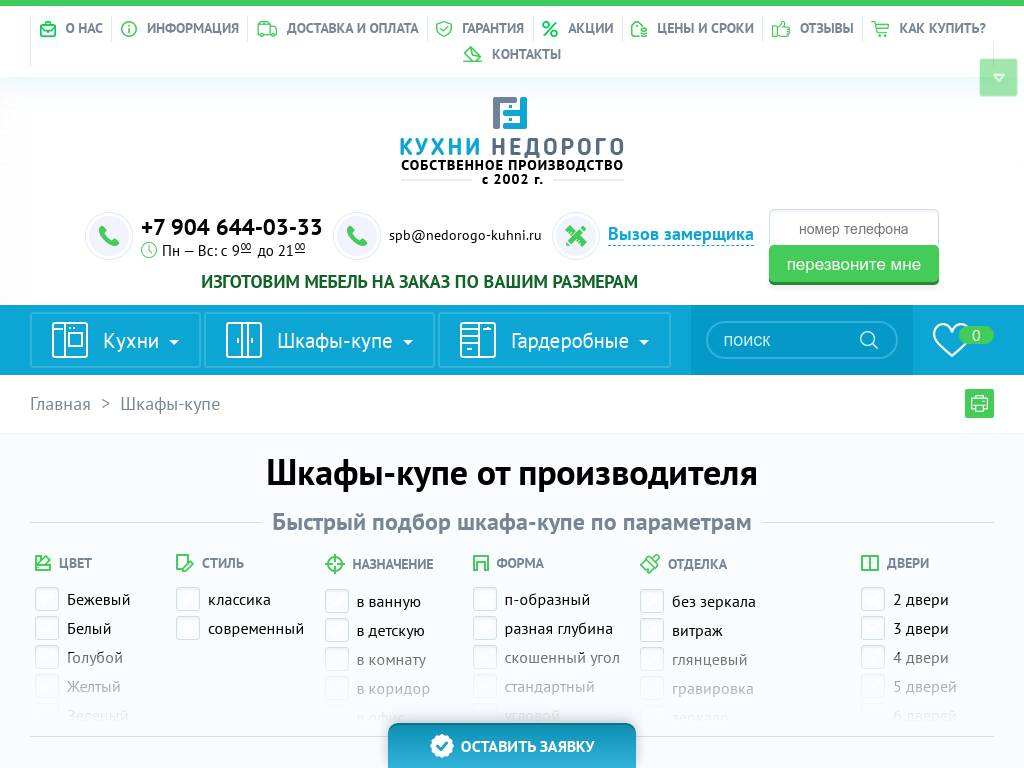Click the green phone handset icon

(x=109, y=236)
